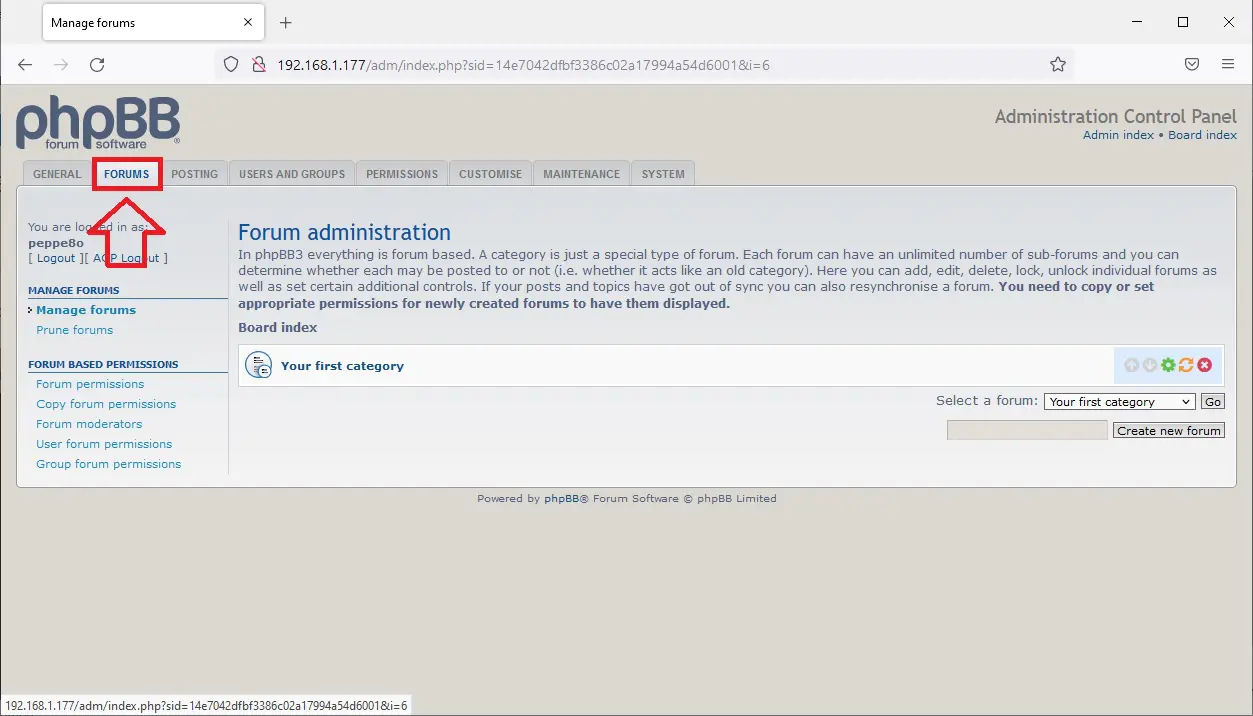This screenshot has height=716, width=1253.
Task: Click the Logout link
Action: tap(56, 258)
